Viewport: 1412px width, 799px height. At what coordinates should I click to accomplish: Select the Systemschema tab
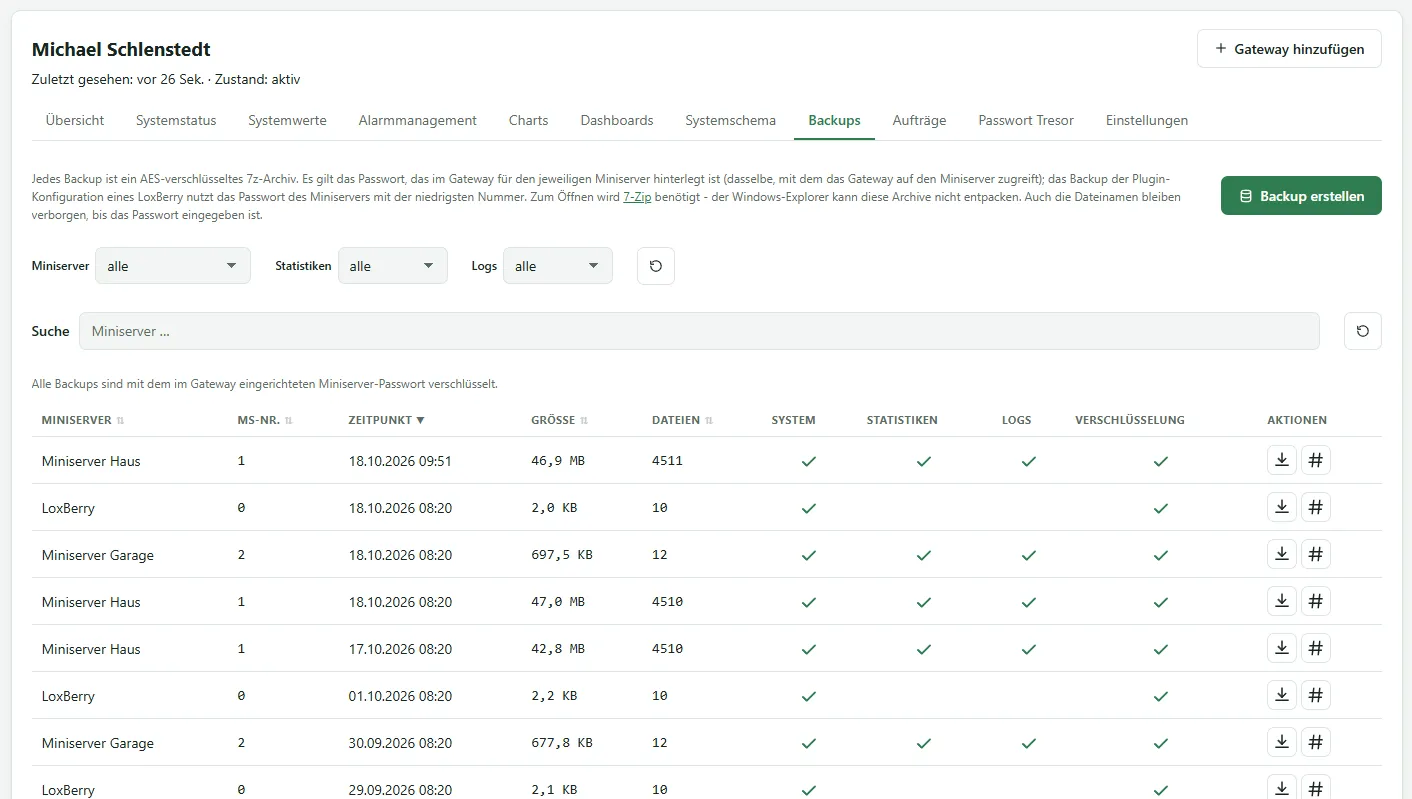731,120
